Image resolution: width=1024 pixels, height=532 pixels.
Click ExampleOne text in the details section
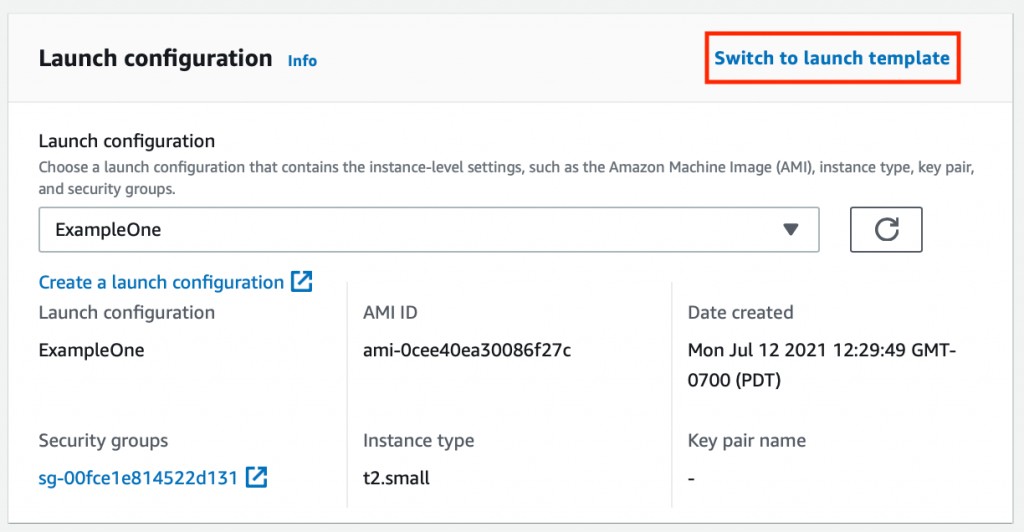pyautogui.click(x=92, y=351)
